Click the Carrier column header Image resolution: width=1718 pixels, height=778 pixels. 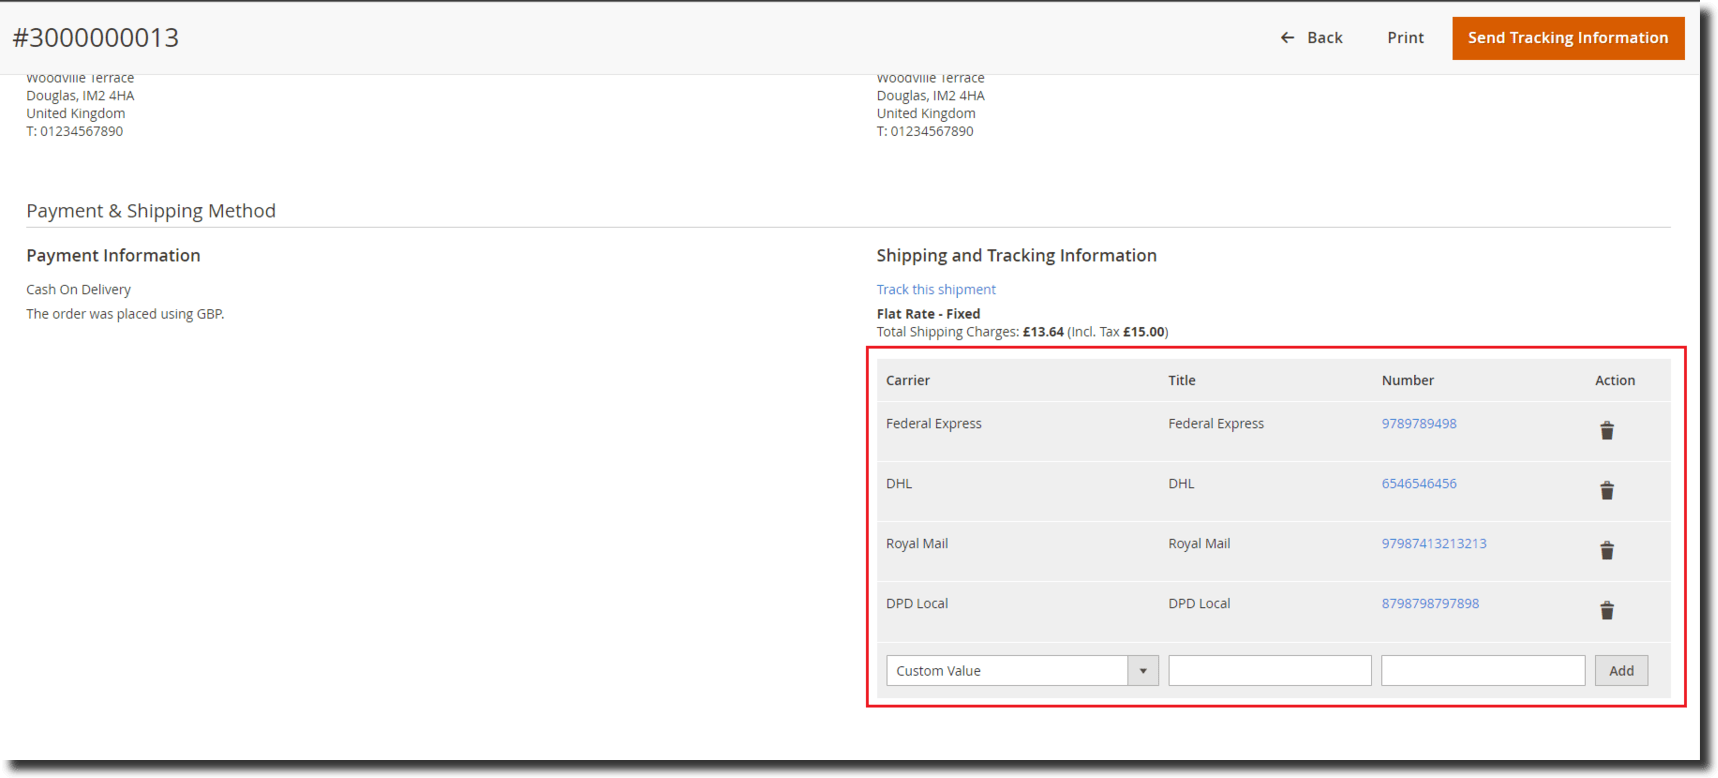click(907, 381)
